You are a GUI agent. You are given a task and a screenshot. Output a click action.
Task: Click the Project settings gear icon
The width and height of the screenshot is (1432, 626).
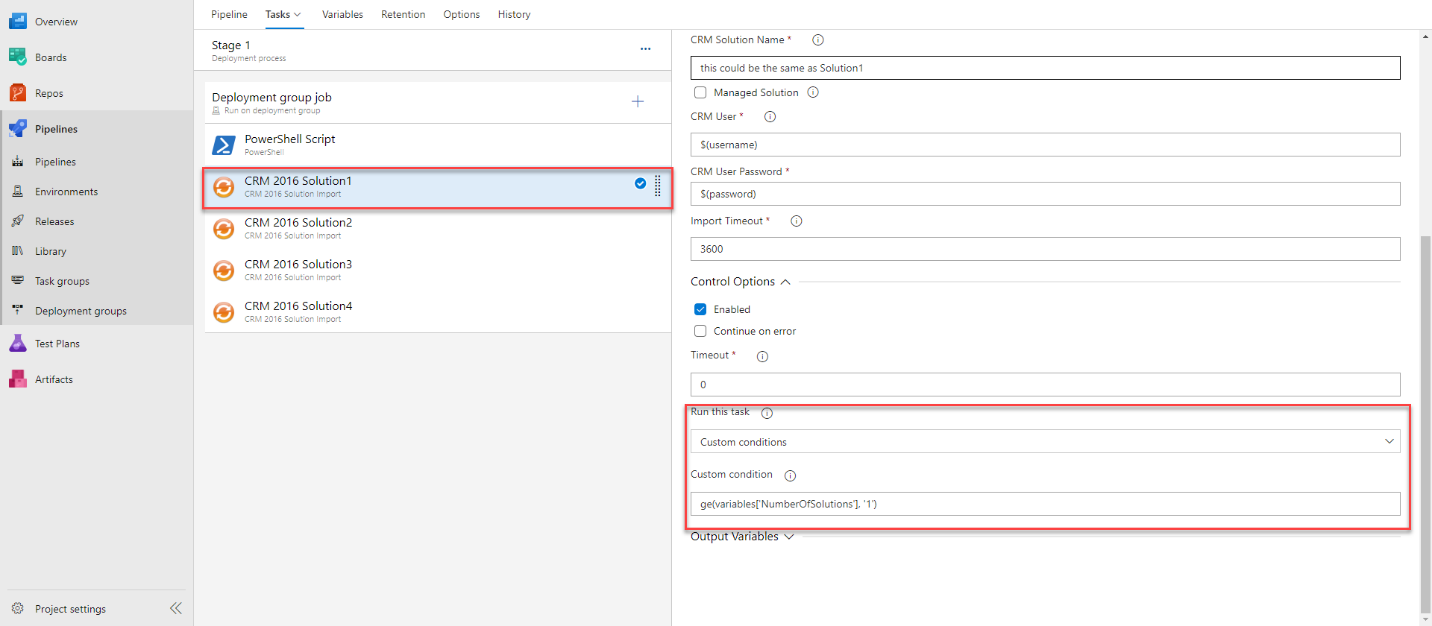17,608
